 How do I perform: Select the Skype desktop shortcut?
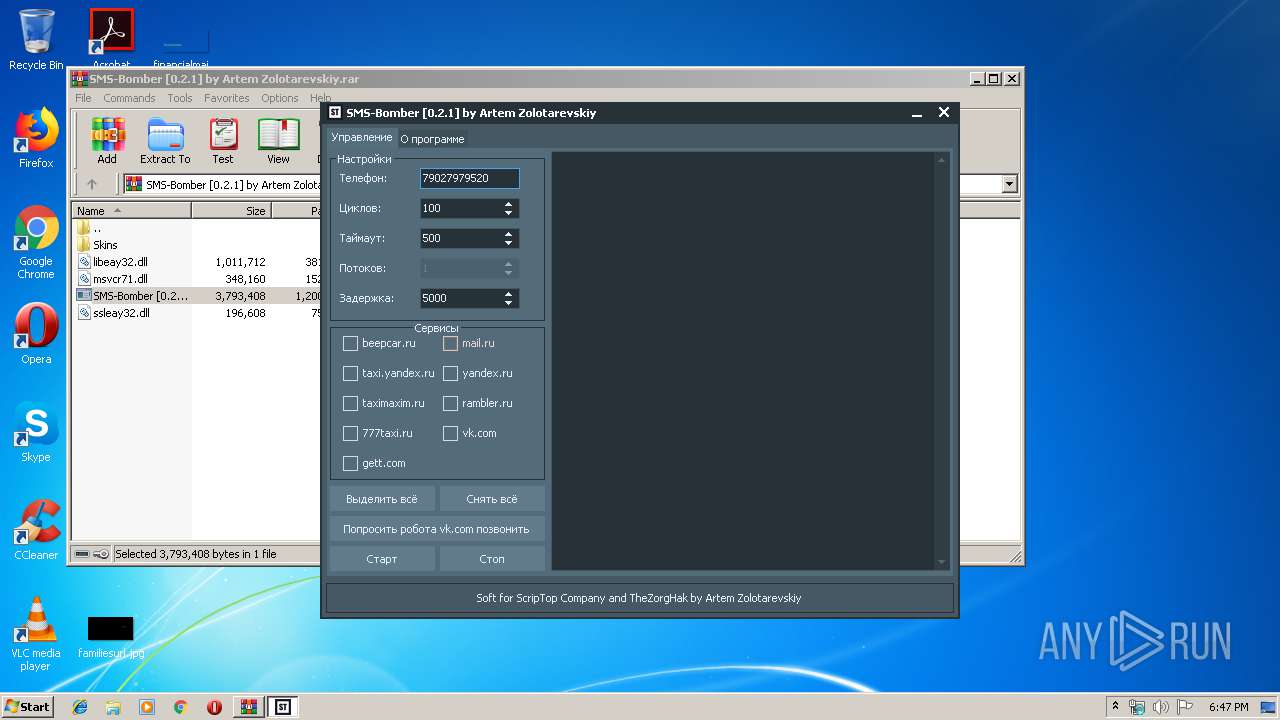click(x=36, y=432)
